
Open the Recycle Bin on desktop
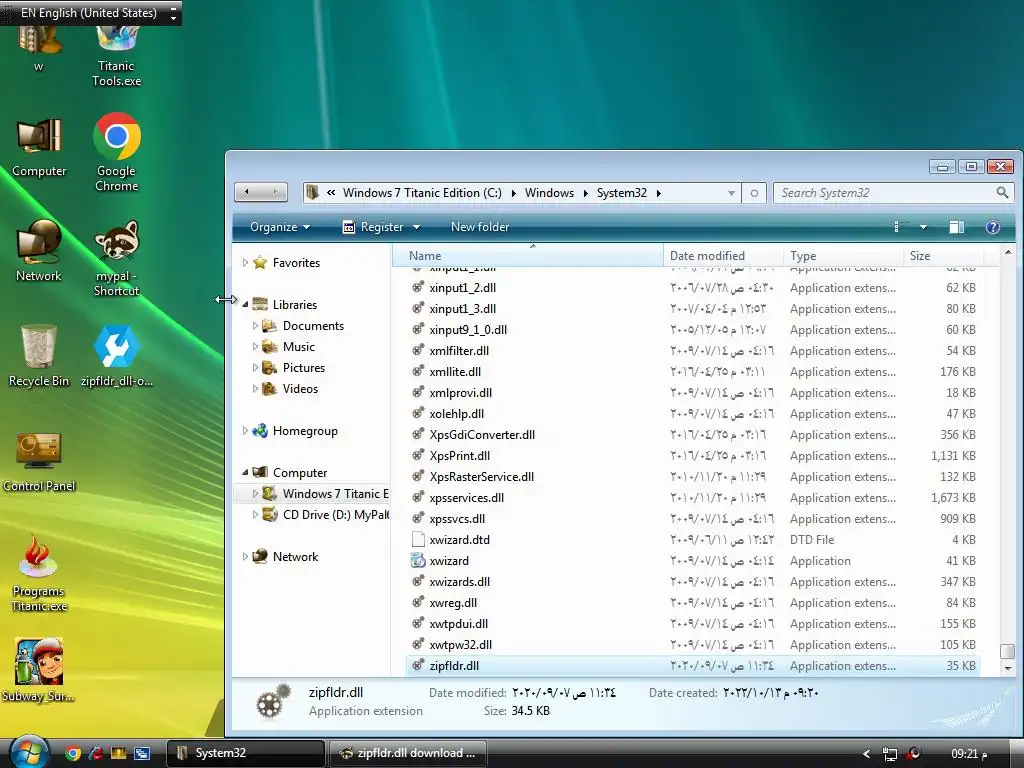(x=39, y=356)
